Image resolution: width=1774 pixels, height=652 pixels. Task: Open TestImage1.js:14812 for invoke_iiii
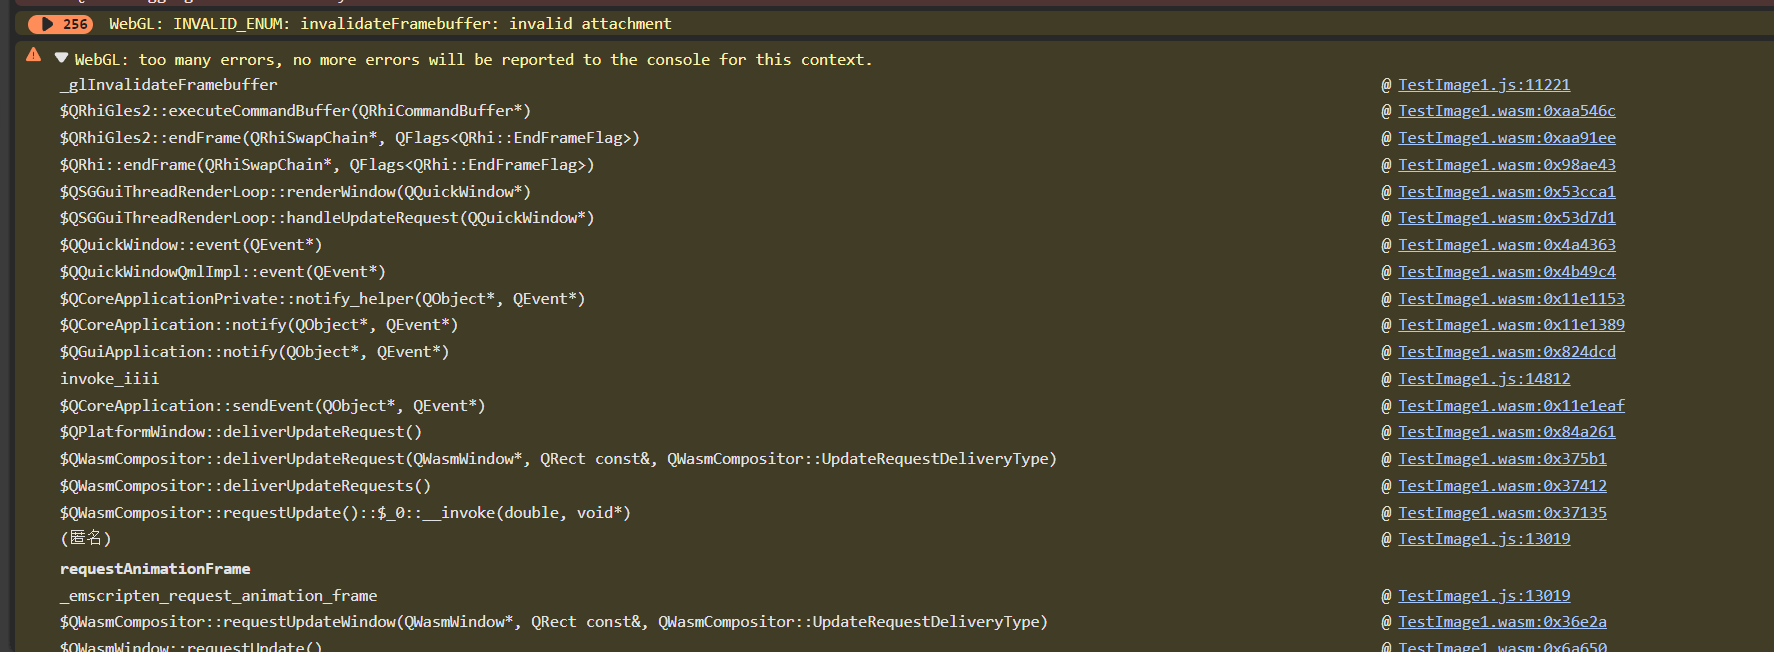point(1484,379)
